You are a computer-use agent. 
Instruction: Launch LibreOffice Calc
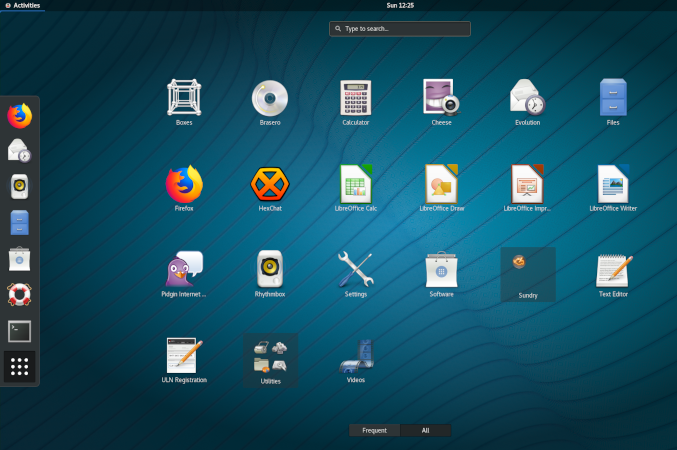355,188
